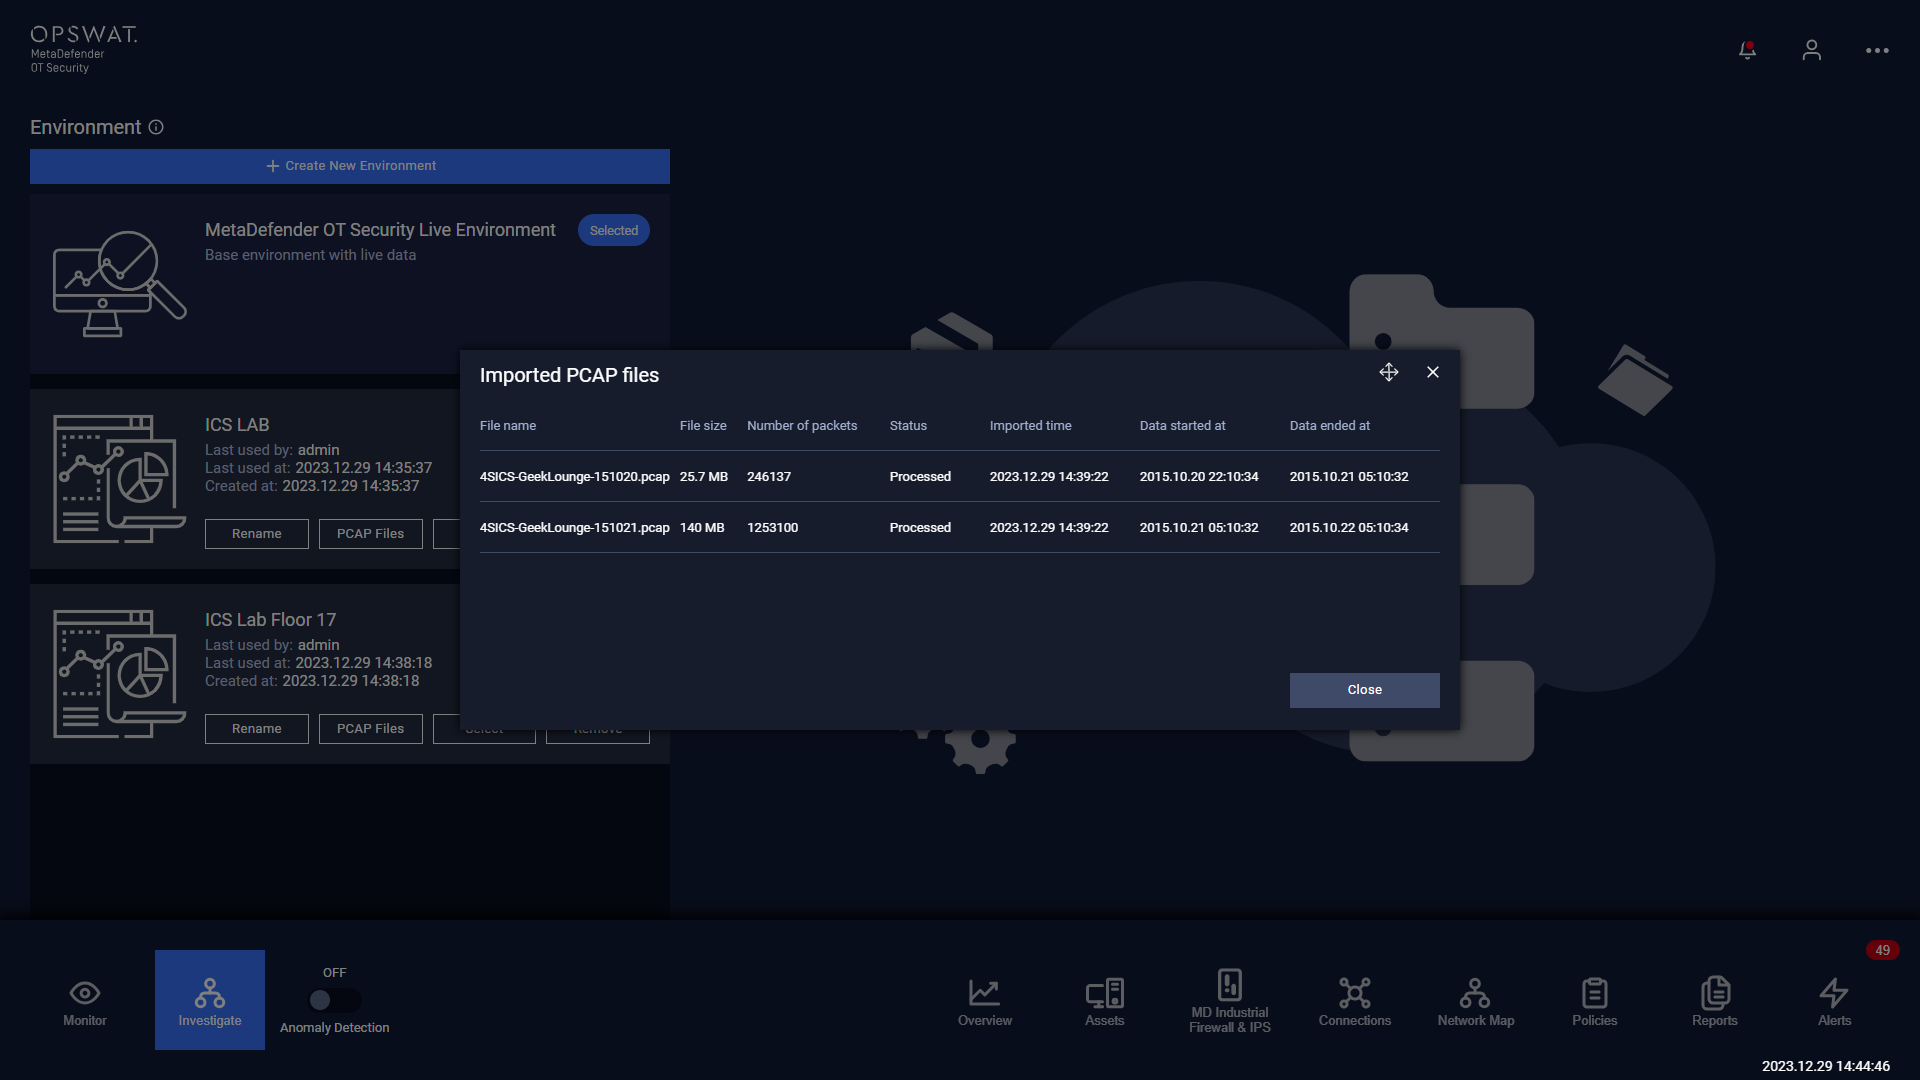Click the Close button in the dialog
Image resolution: width=1920 pixels, height=1080 pixels.
(x=1364, y=690)
